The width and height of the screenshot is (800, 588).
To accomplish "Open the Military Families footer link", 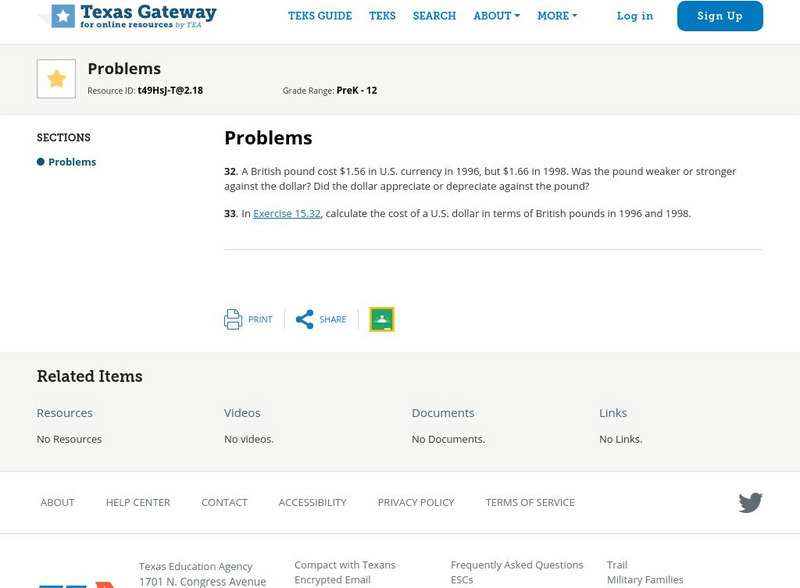I will coord(643,578).
